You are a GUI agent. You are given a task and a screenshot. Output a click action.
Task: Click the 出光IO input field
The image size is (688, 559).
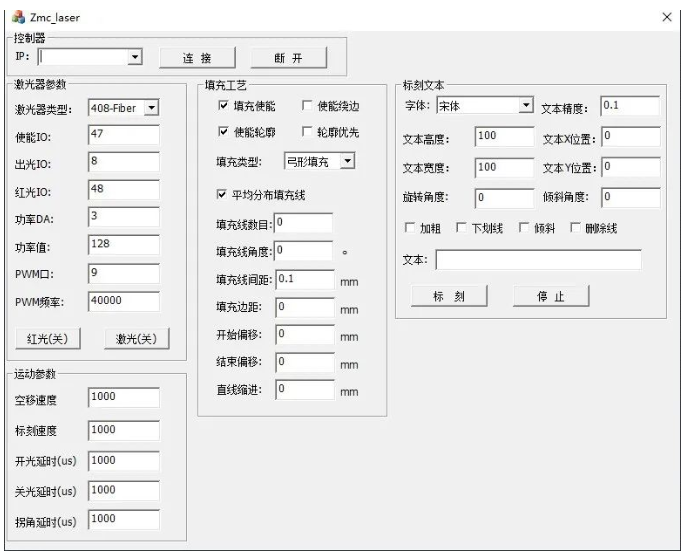pos(124,162)
